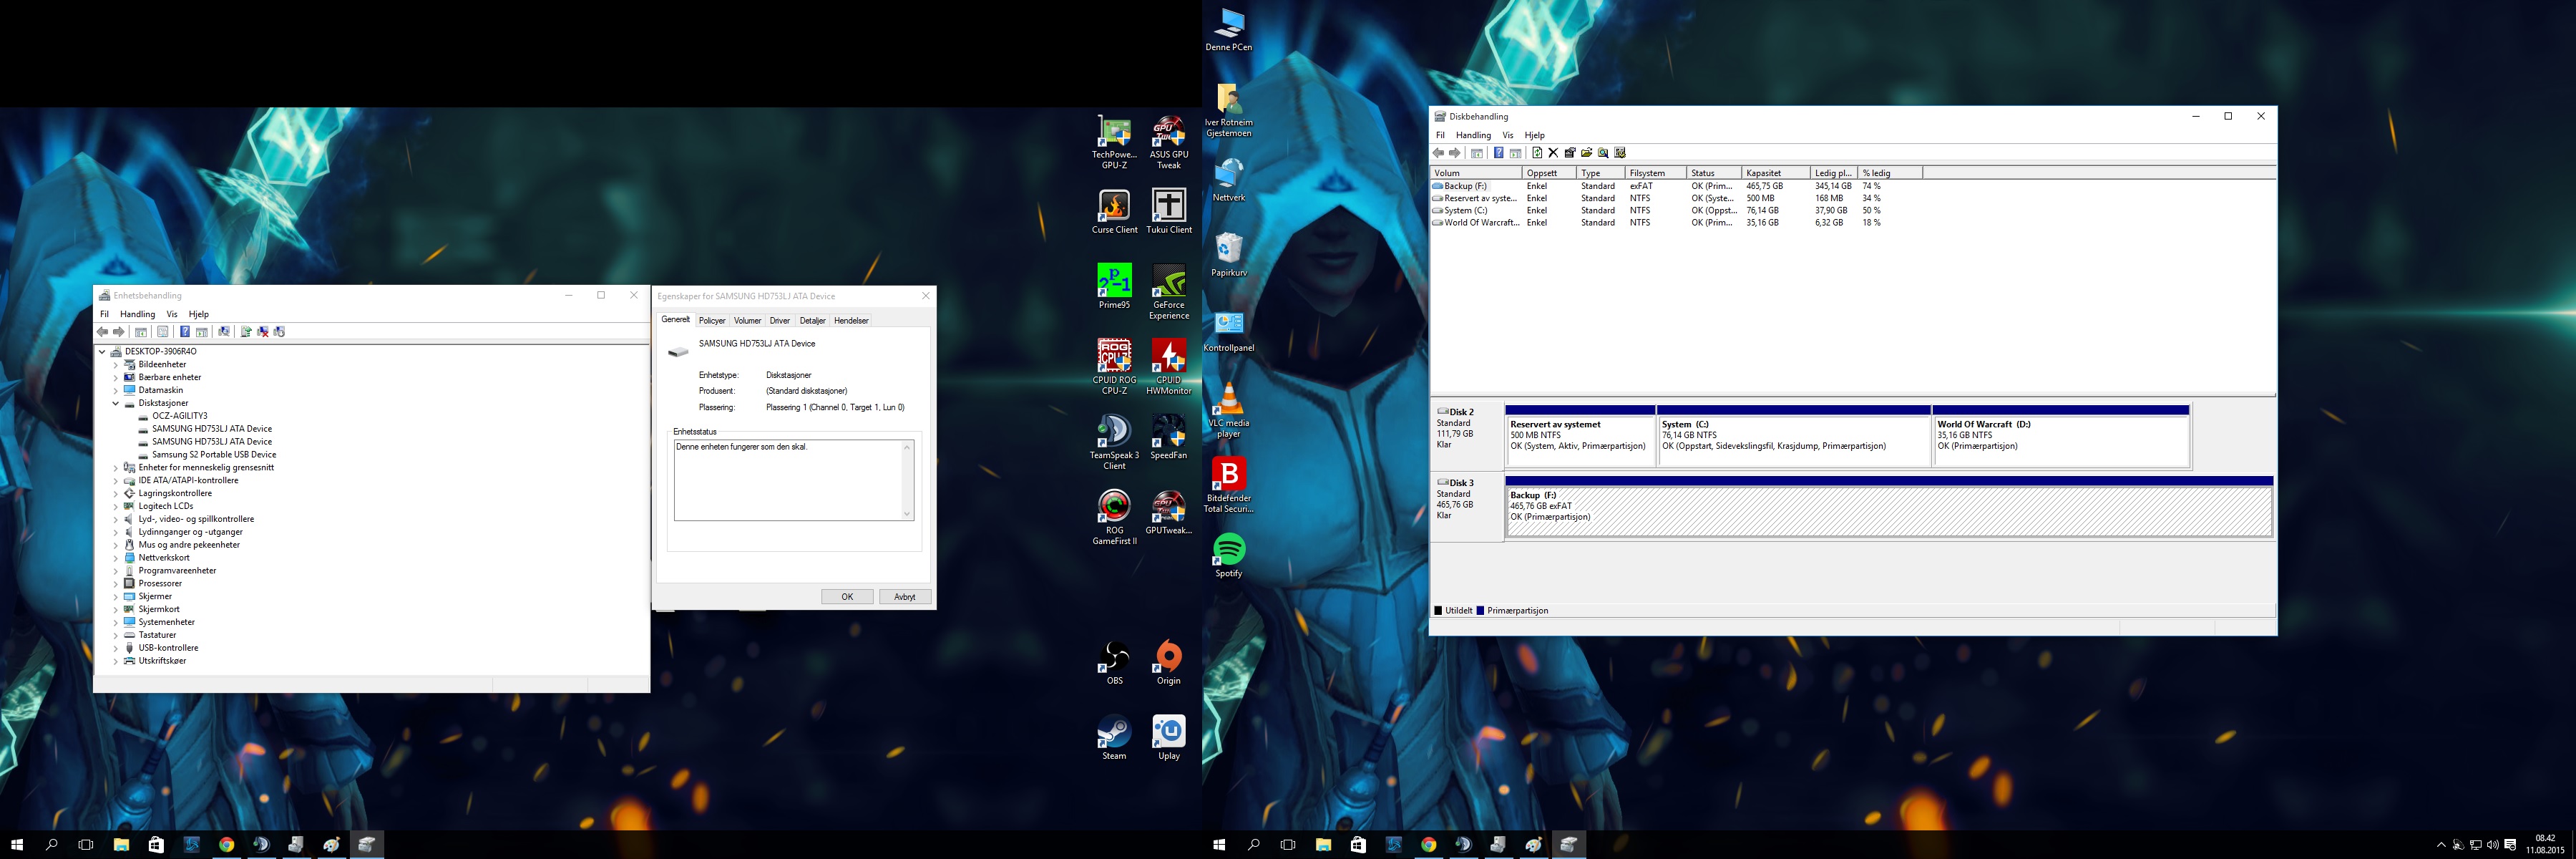The image size is (2576, 859).
Task: Expand the USB-kontrollere node
Action: (x=116, y=648)
